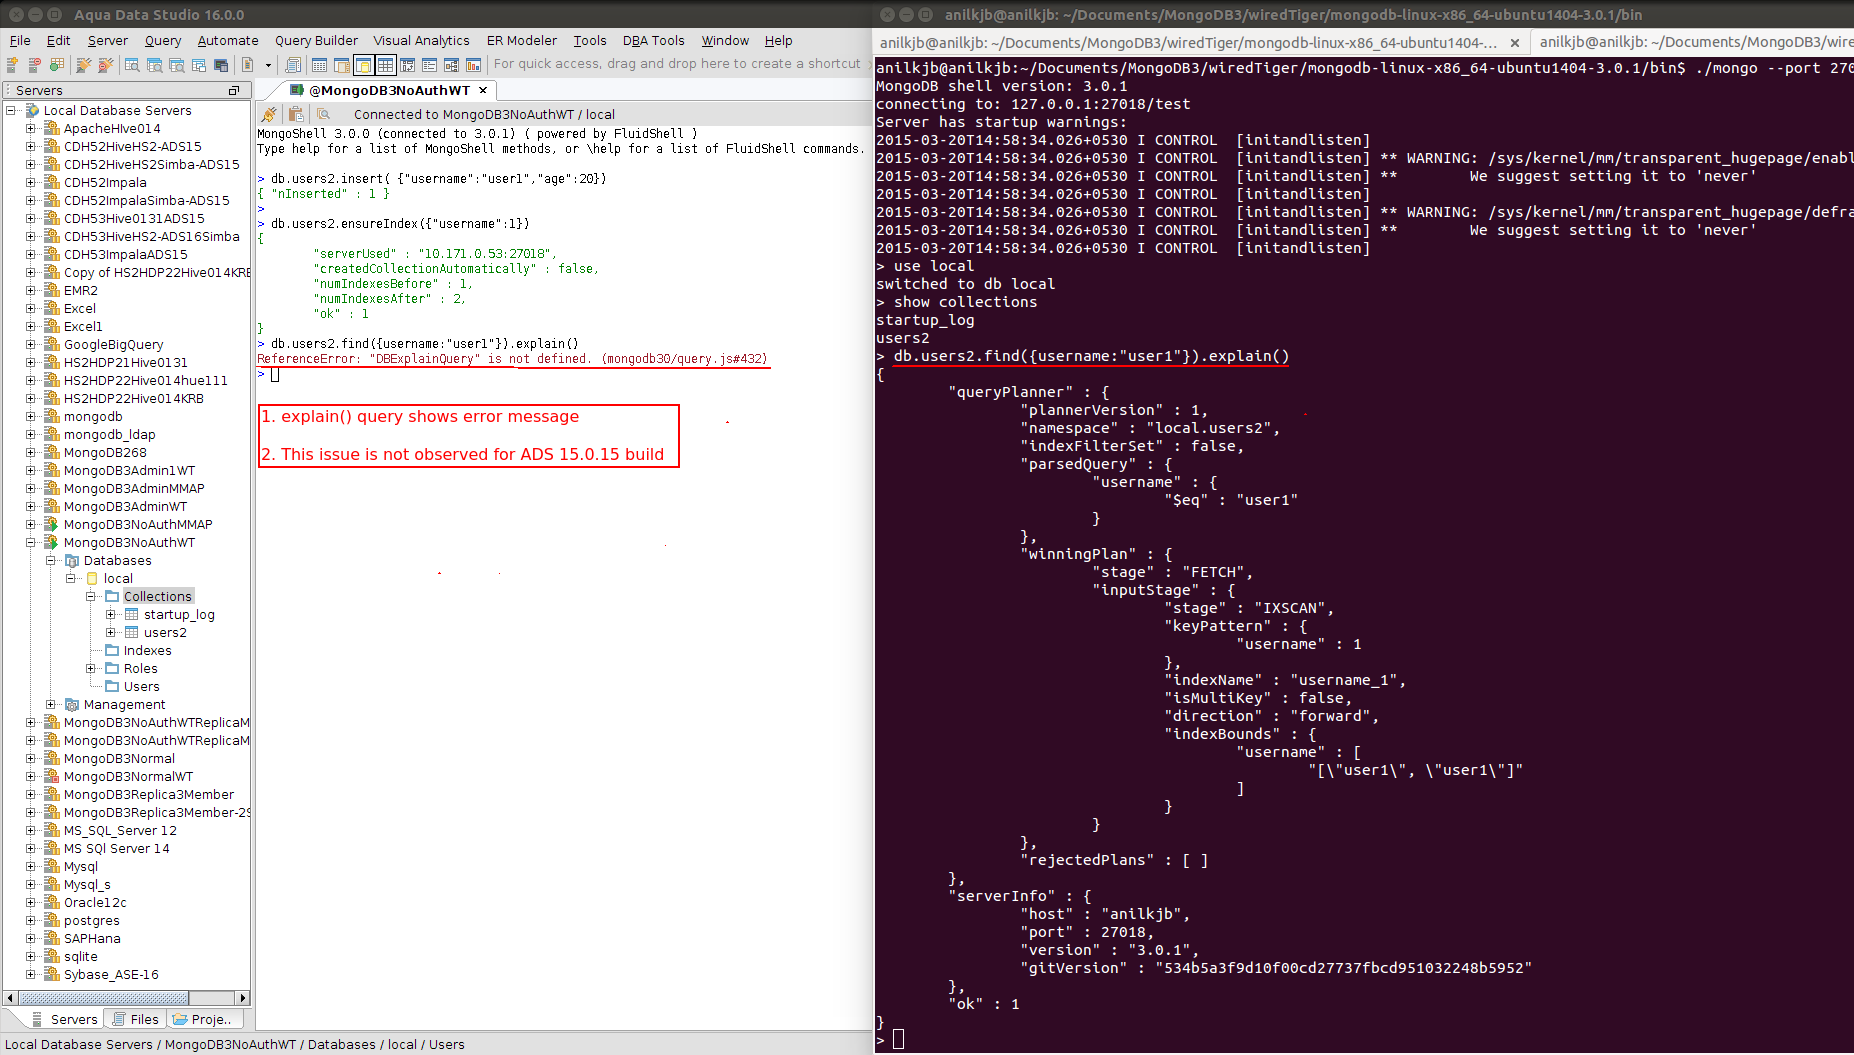The image size is (1854, 1055).
Task: Click the dotted table grid toolbar icon
Action: [319, 65]
